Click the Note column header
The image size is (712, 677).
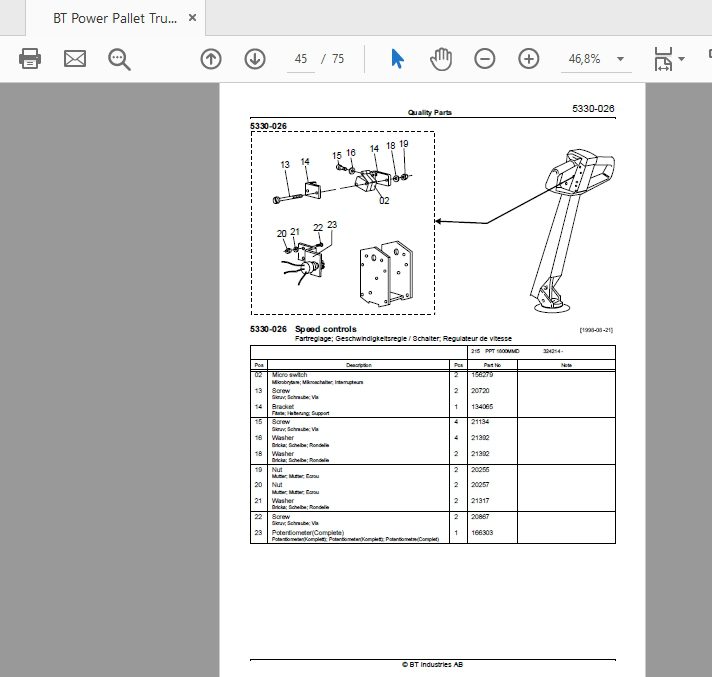[x=566, y=365]
